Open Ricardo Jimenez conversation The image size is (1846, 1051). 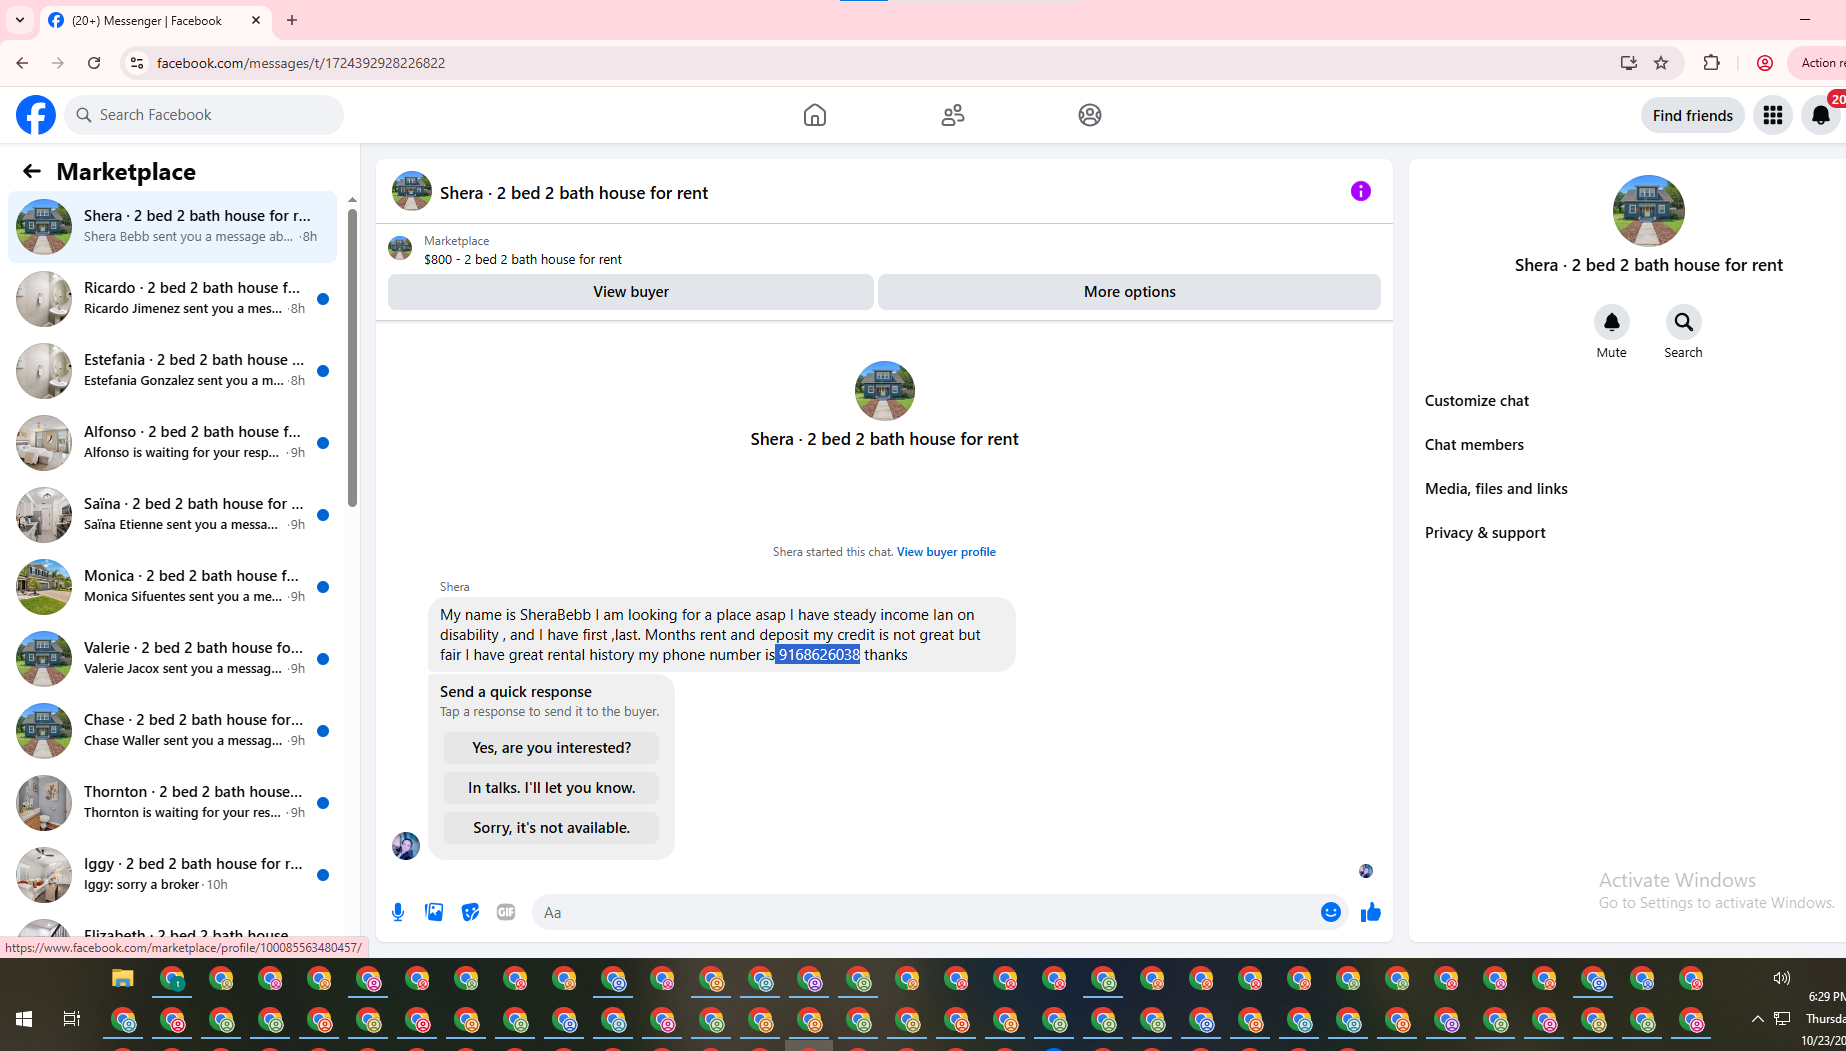pyautogui.click(x=172, y=298)
